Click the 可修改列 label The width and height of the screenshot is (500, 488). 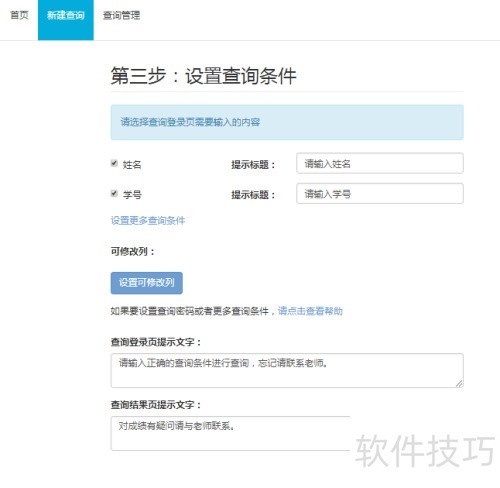[x=133, y=251]
